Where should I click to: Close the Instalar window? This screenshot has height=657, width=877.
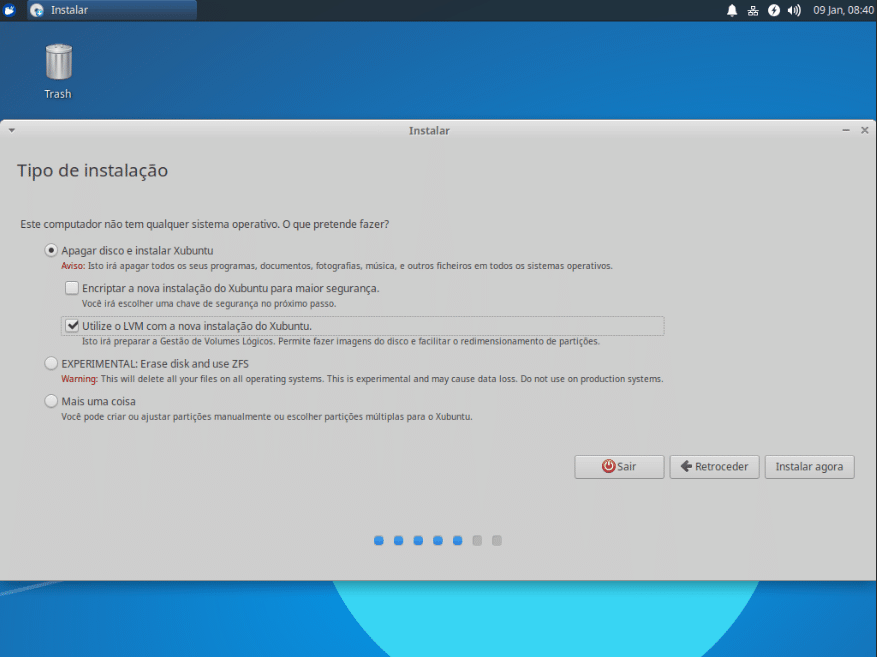pyautogui.click(x=865, y=130)
